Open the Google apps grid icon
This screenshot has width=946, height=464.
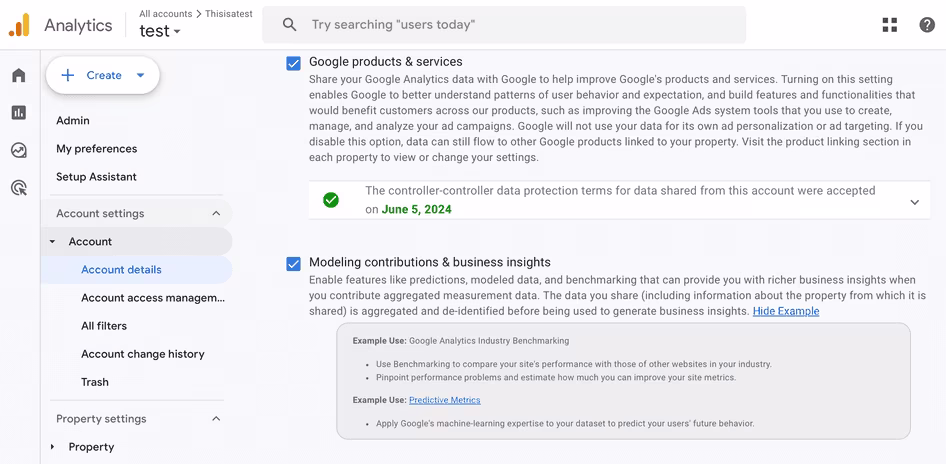[889, 25]
